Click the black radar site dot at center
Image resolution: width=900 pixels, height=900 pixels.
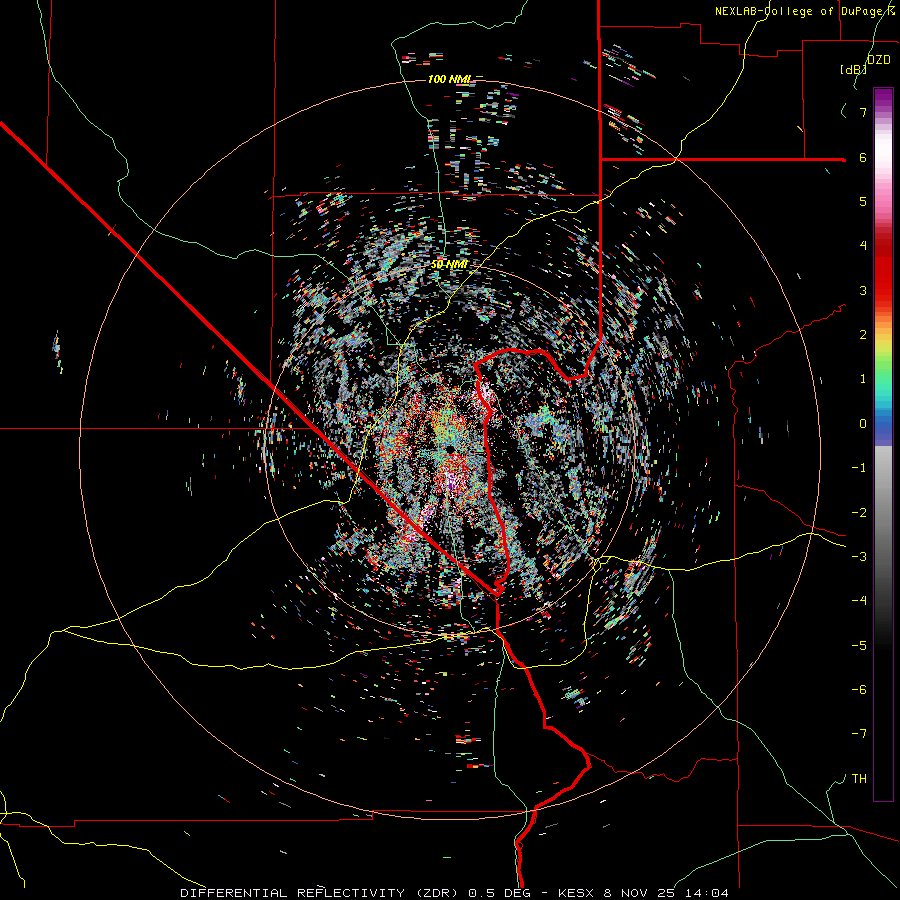451,448
